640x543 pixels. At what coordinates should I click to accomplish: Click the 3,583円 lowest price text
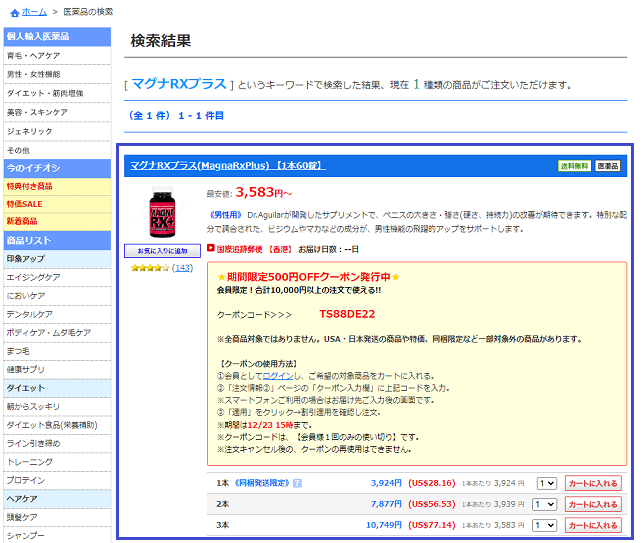pyautogui.click(x=264, y=192)
